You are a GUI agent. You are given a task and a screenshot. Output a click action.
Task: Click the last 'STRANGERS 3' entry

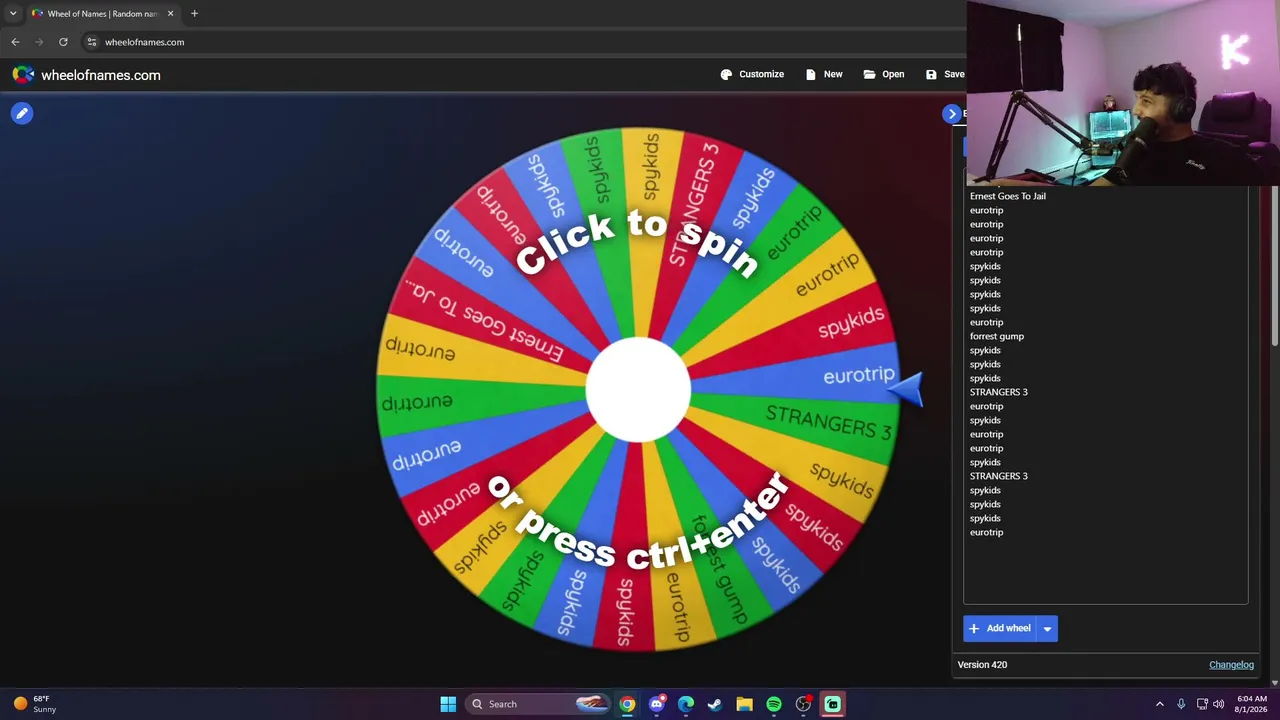pos(999,476)
